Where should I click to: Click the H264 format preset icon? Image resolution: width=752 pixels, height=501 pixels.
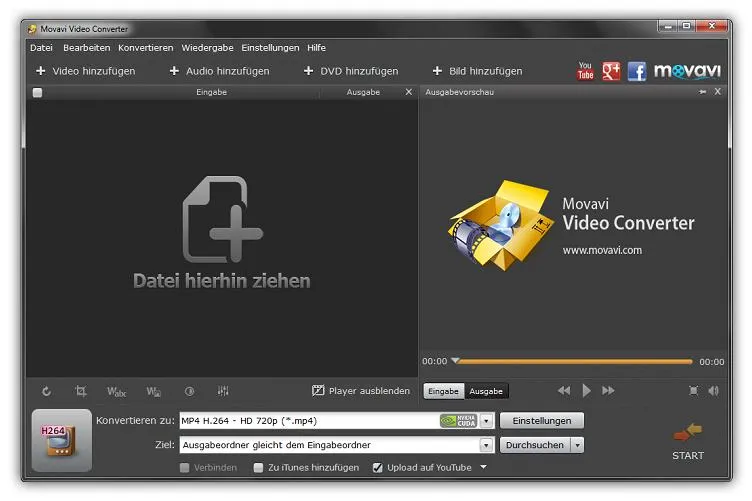point(61,440)
